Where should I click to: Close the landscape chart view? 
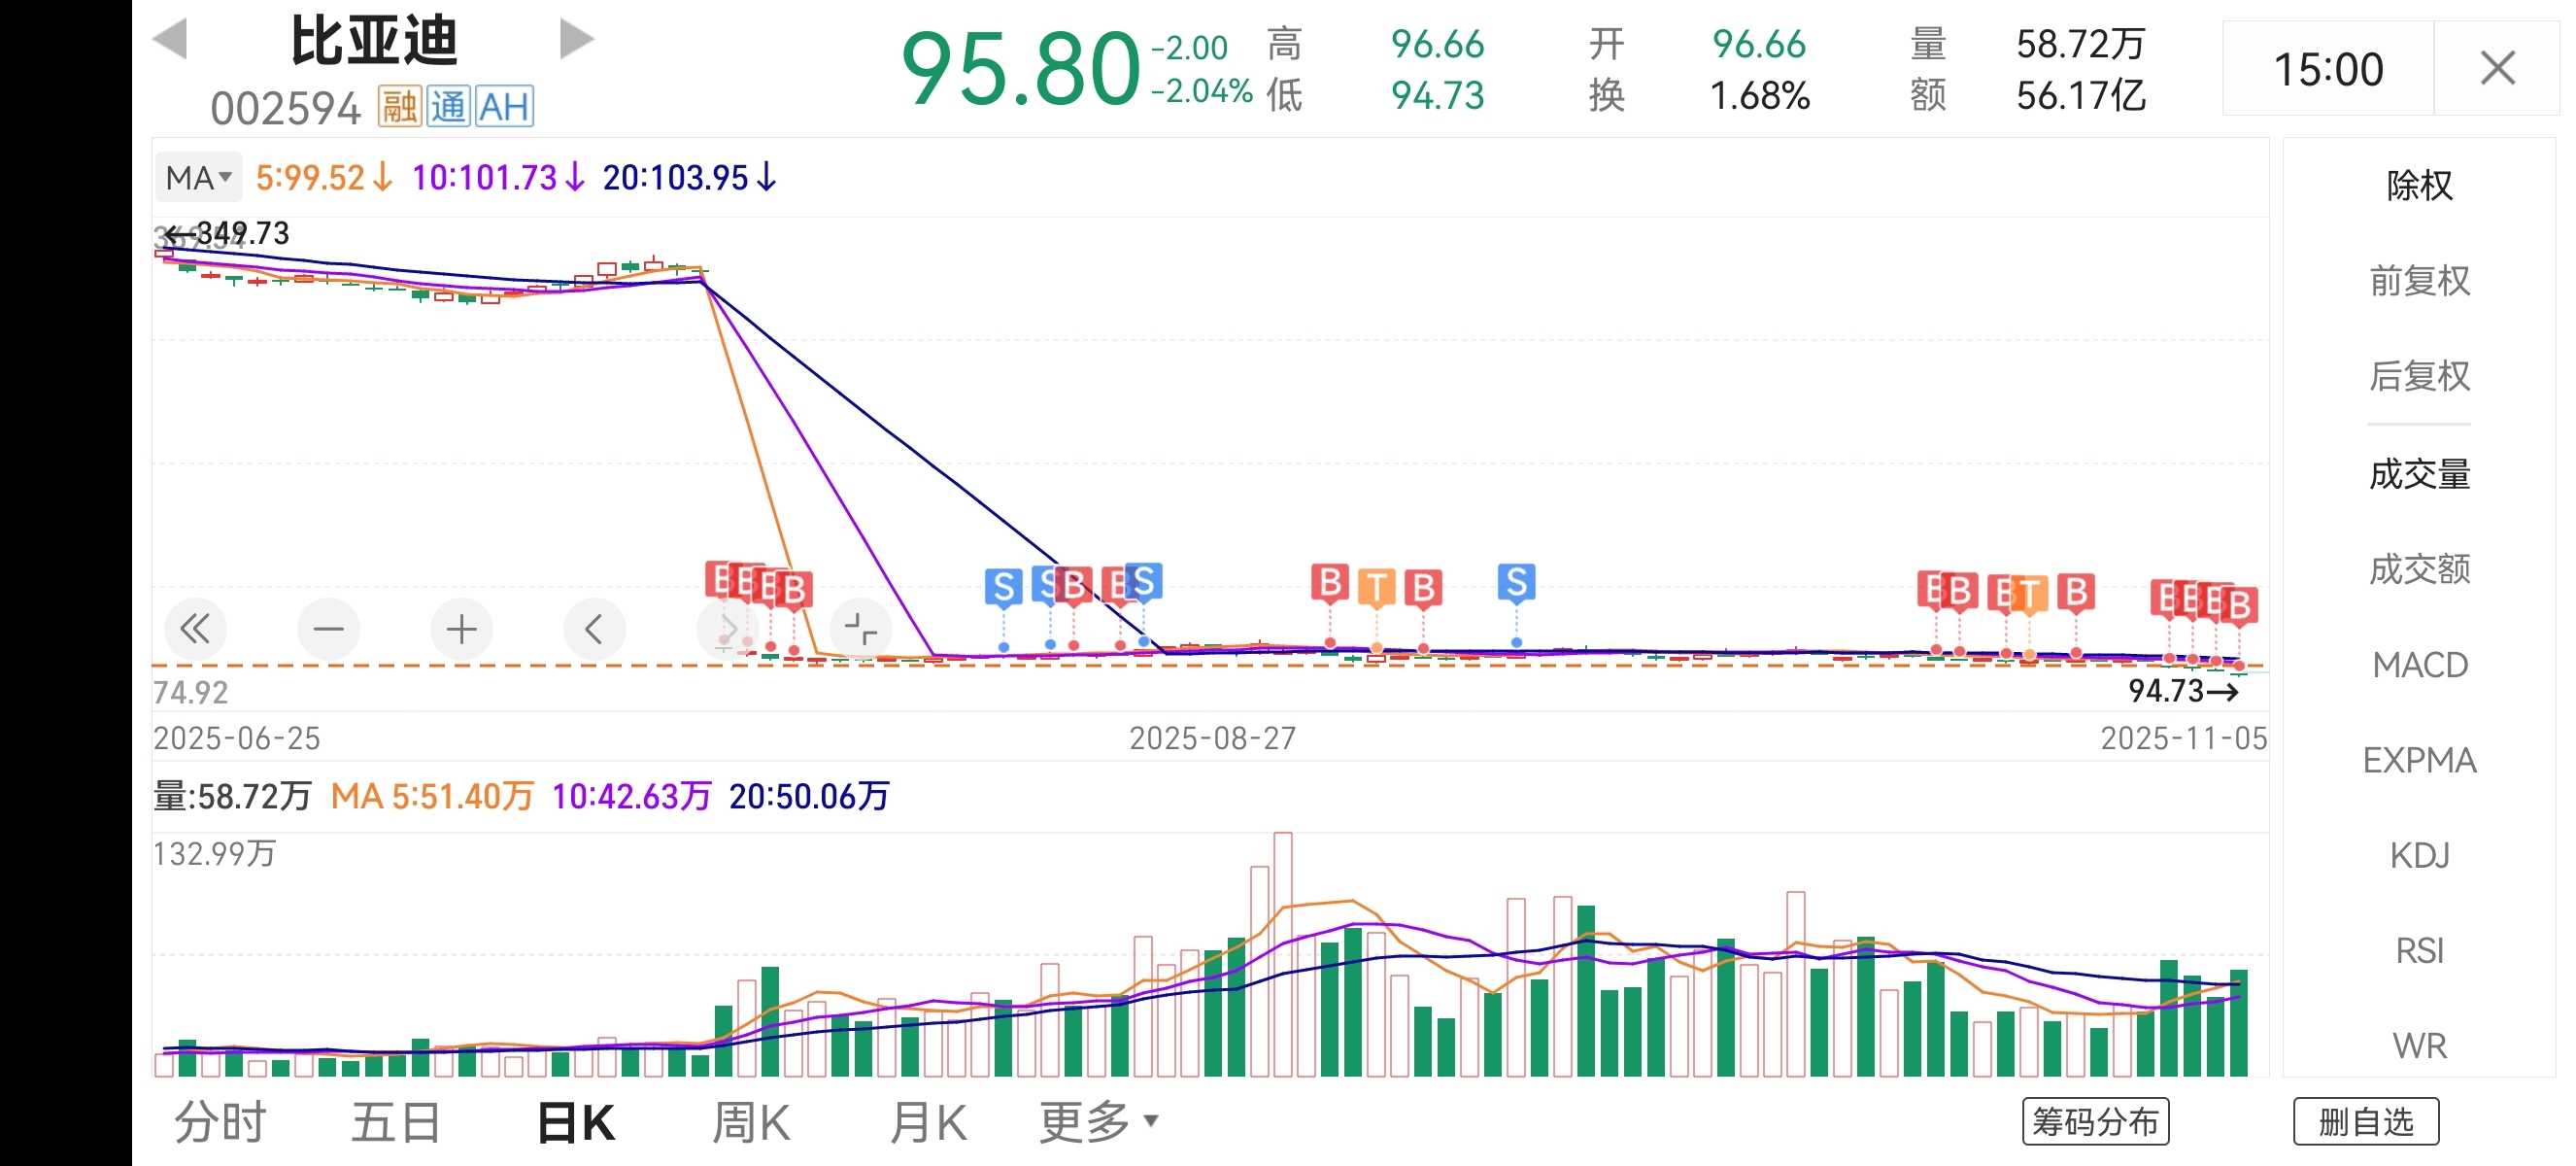click(2497, 69)
